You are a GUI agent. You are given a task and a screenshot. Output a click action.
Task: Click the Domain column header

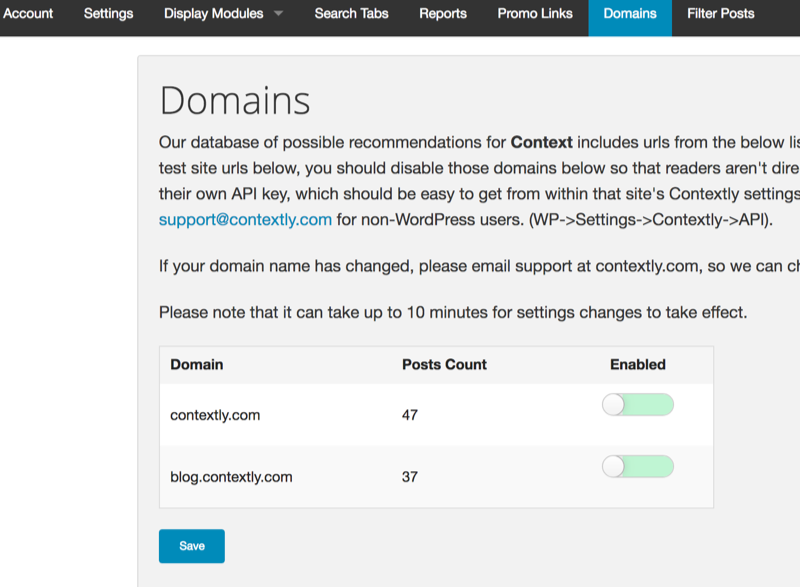[x=197, y=365]
